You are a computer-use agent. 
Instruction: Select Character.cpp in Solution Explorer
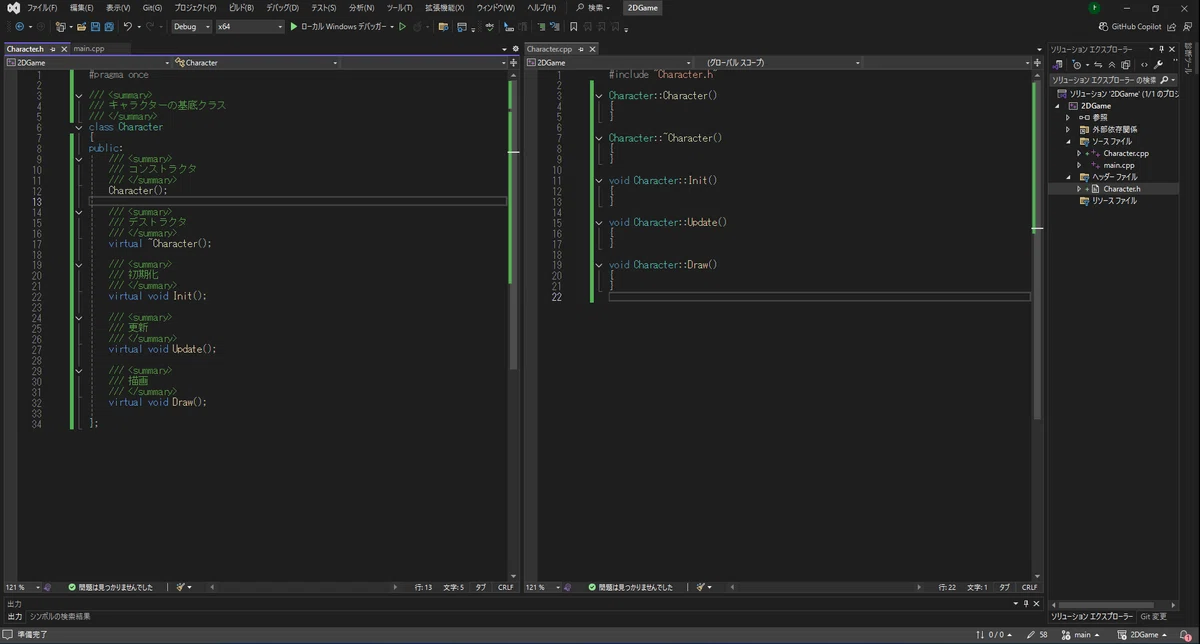coord(1126,153)
